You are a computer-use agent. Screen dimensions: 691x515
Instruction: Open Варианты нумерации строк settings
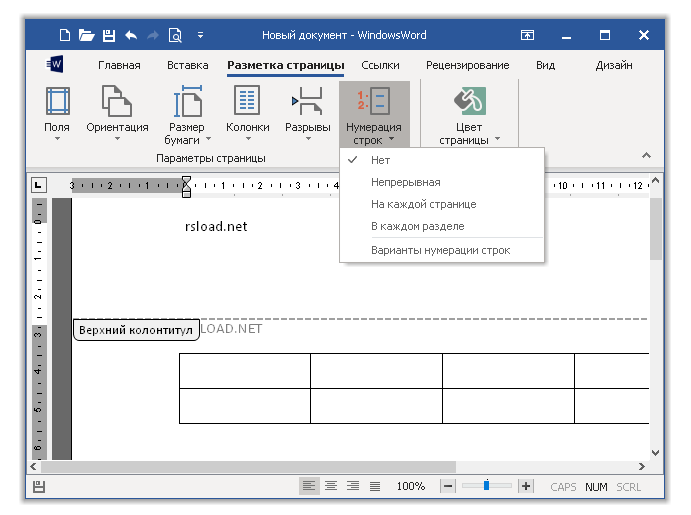click(x=440, y=250)
